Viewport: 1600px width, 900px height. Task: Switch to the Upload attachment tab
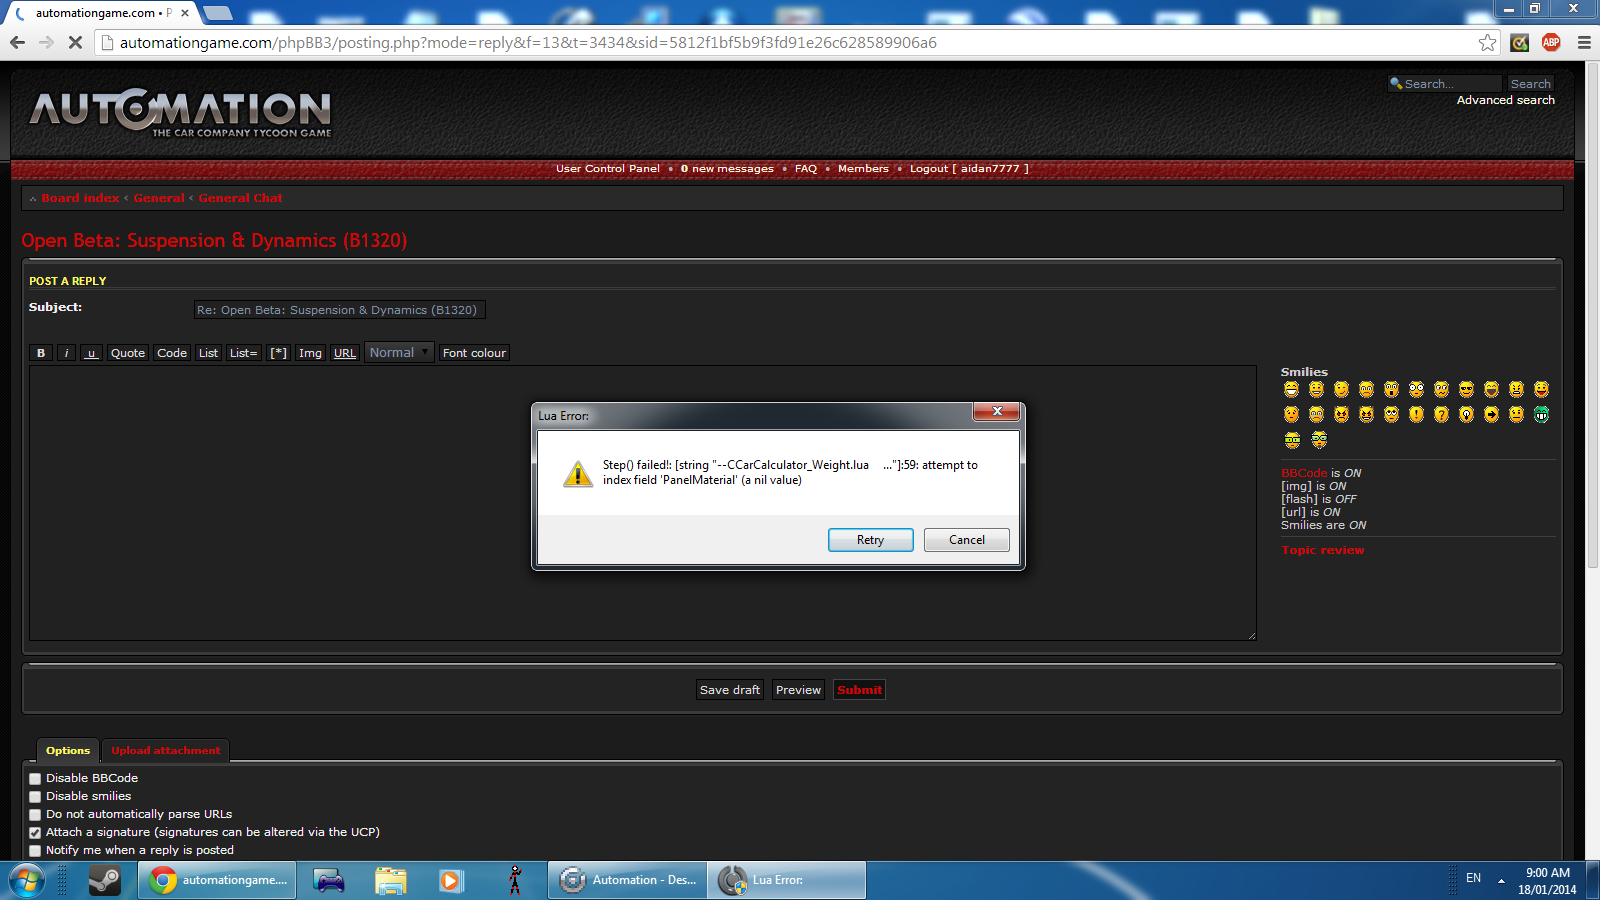click(x=165, y=751)
